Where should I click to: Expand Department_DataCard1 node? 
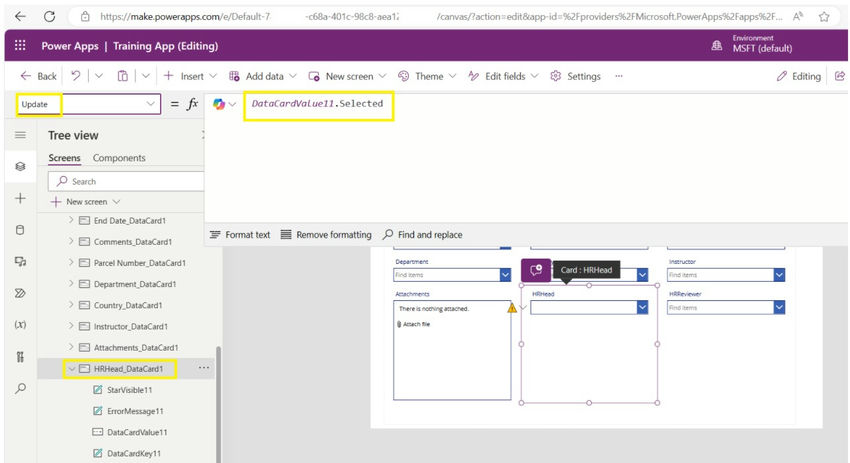click(x=71, y=284)
